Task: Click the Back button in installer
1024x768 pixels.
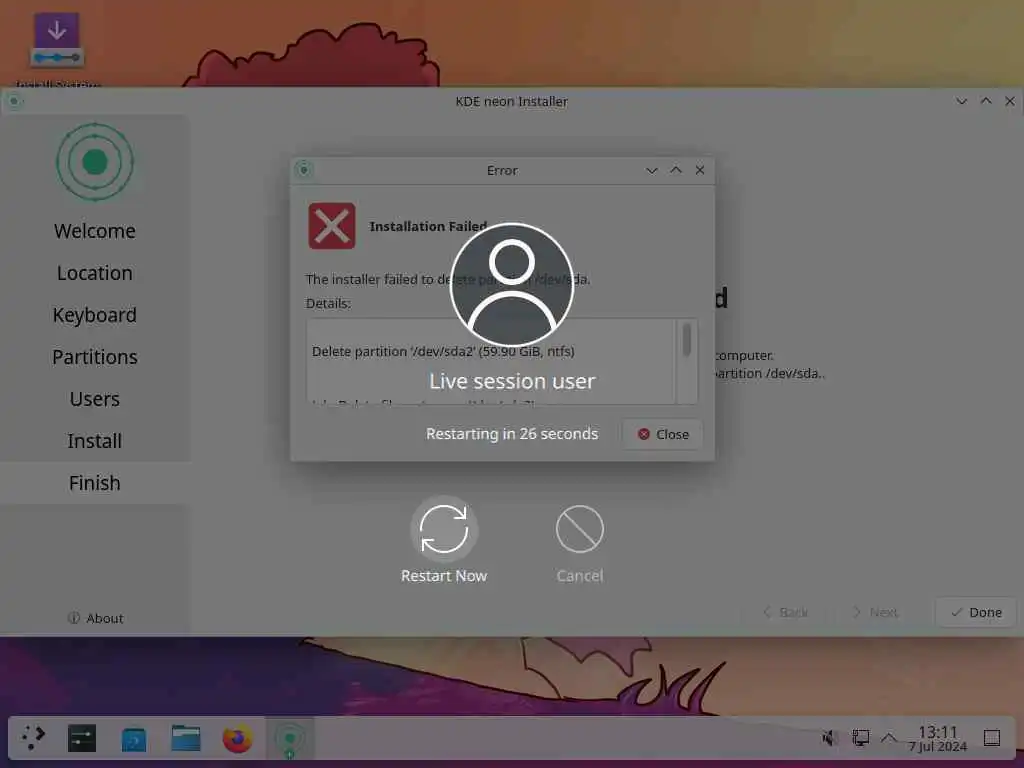Action: (786, 613)
